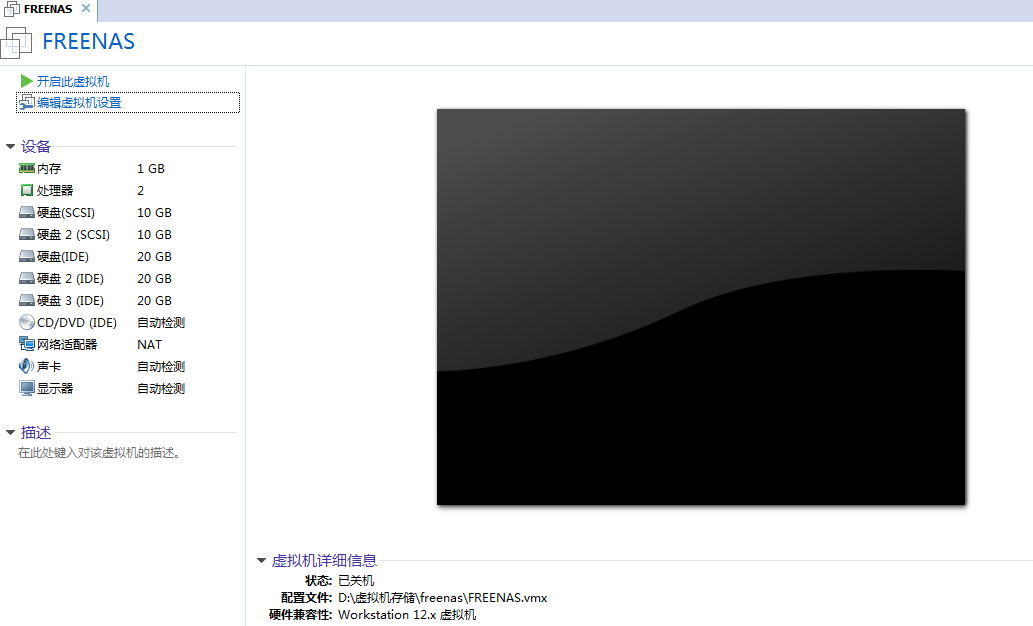1033x626 pixels.
Task: Click the green play icon to power on
Action: 26,81
